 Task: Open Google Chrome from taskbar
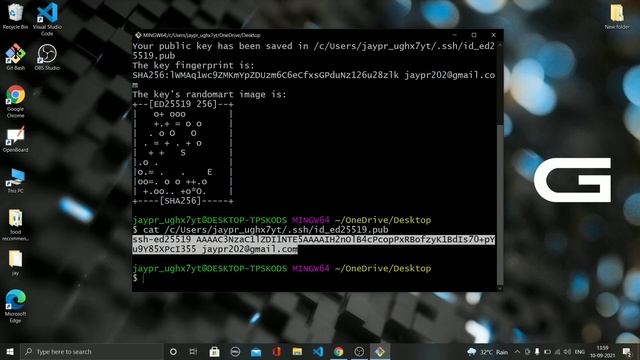click(x=338, y=351)
